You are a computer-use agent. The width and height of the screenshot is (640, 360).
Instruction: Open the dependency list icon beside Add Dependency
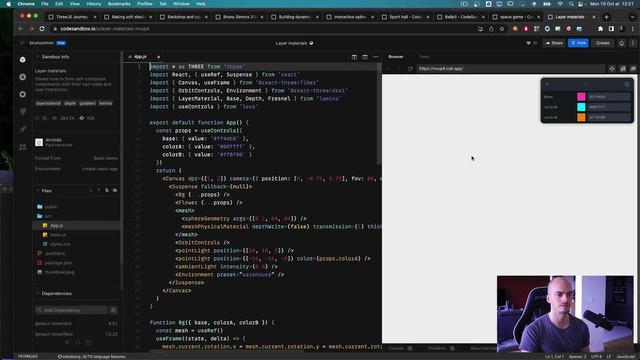(113, 310)
